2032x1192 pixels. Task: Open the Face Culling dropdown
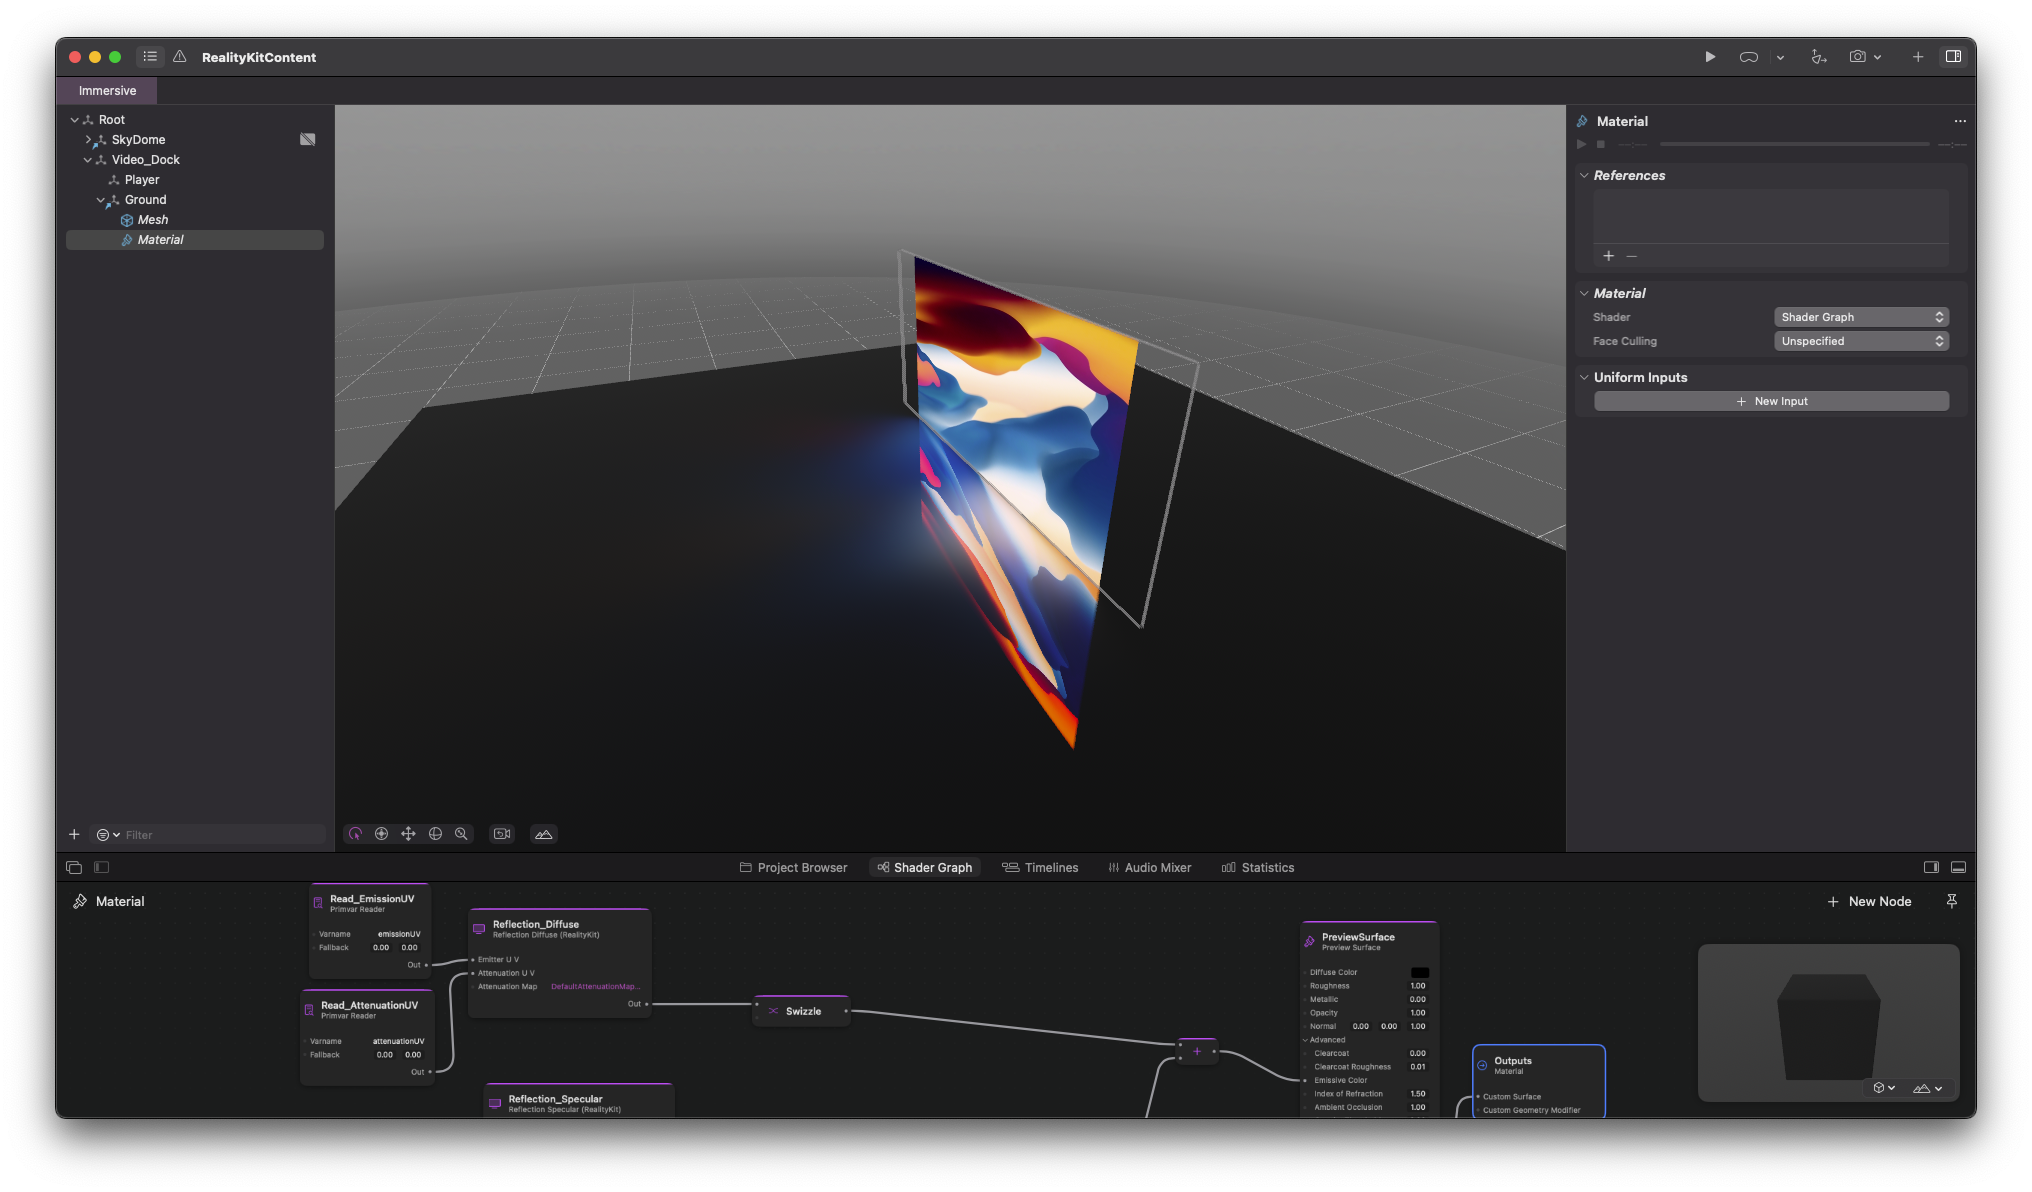coord(1861,341)
